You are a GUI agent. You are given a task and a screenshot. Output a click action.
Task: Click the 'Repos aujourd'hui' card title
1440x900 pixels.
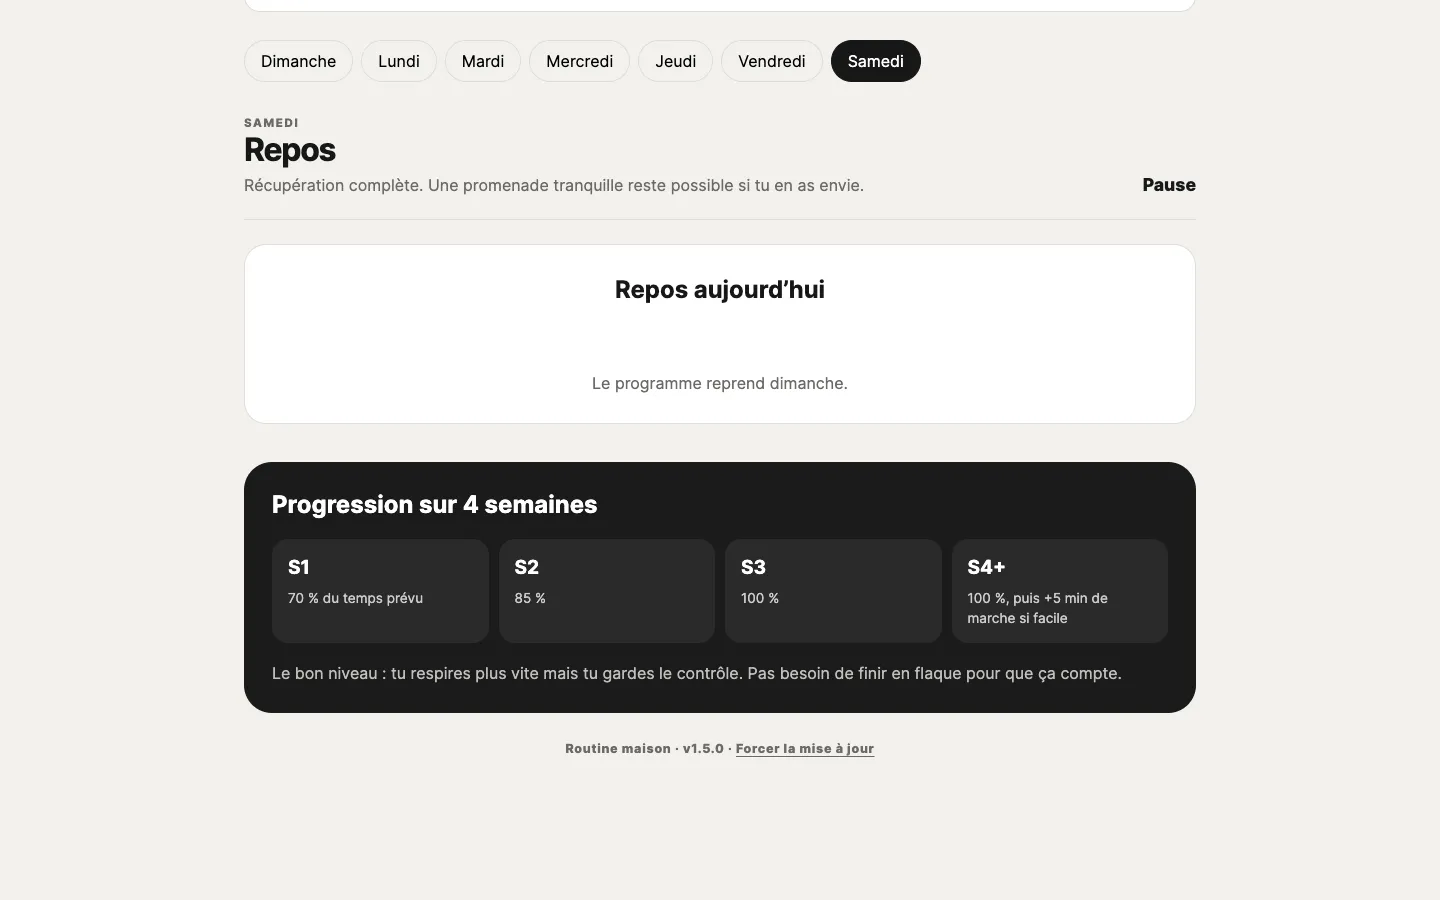click(720, 290)
